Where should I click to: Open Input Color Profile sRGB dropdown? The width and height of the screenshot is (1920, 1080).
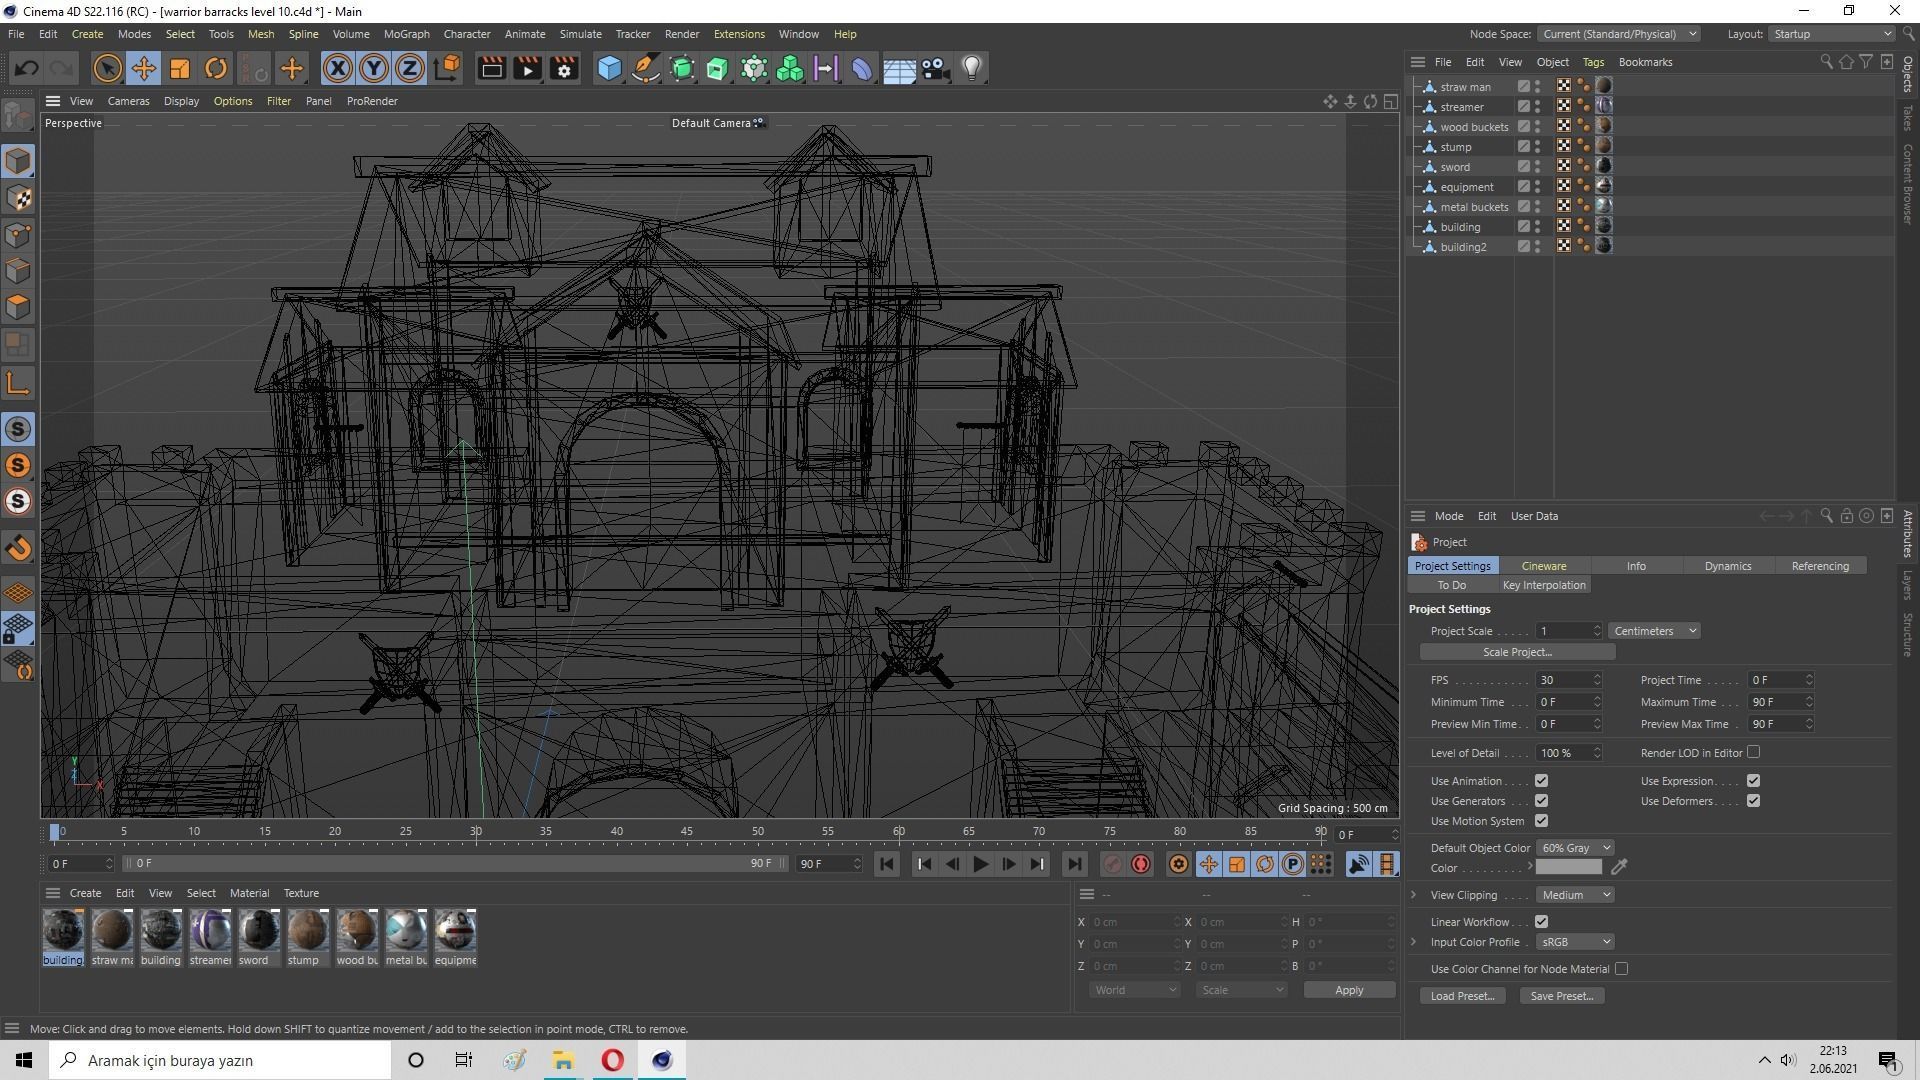(1575, 942)
